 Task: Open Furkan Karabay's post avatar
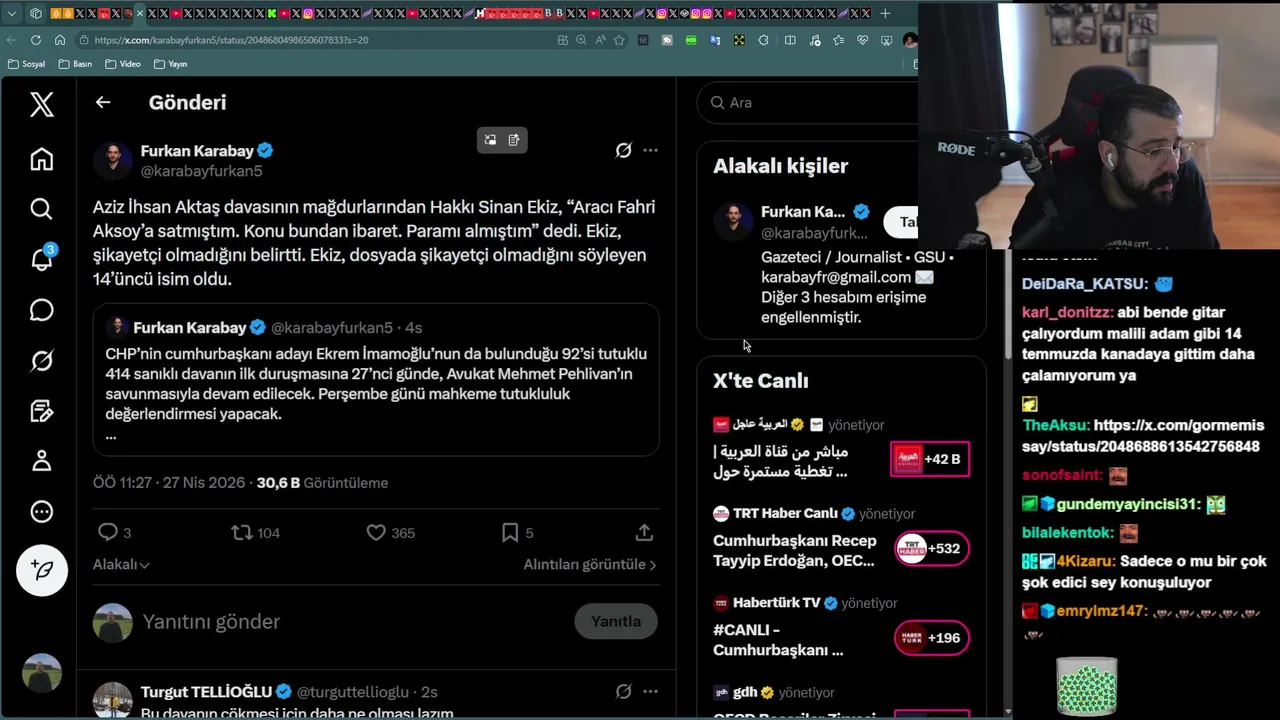pyautogui.click(x=113, y=160)
